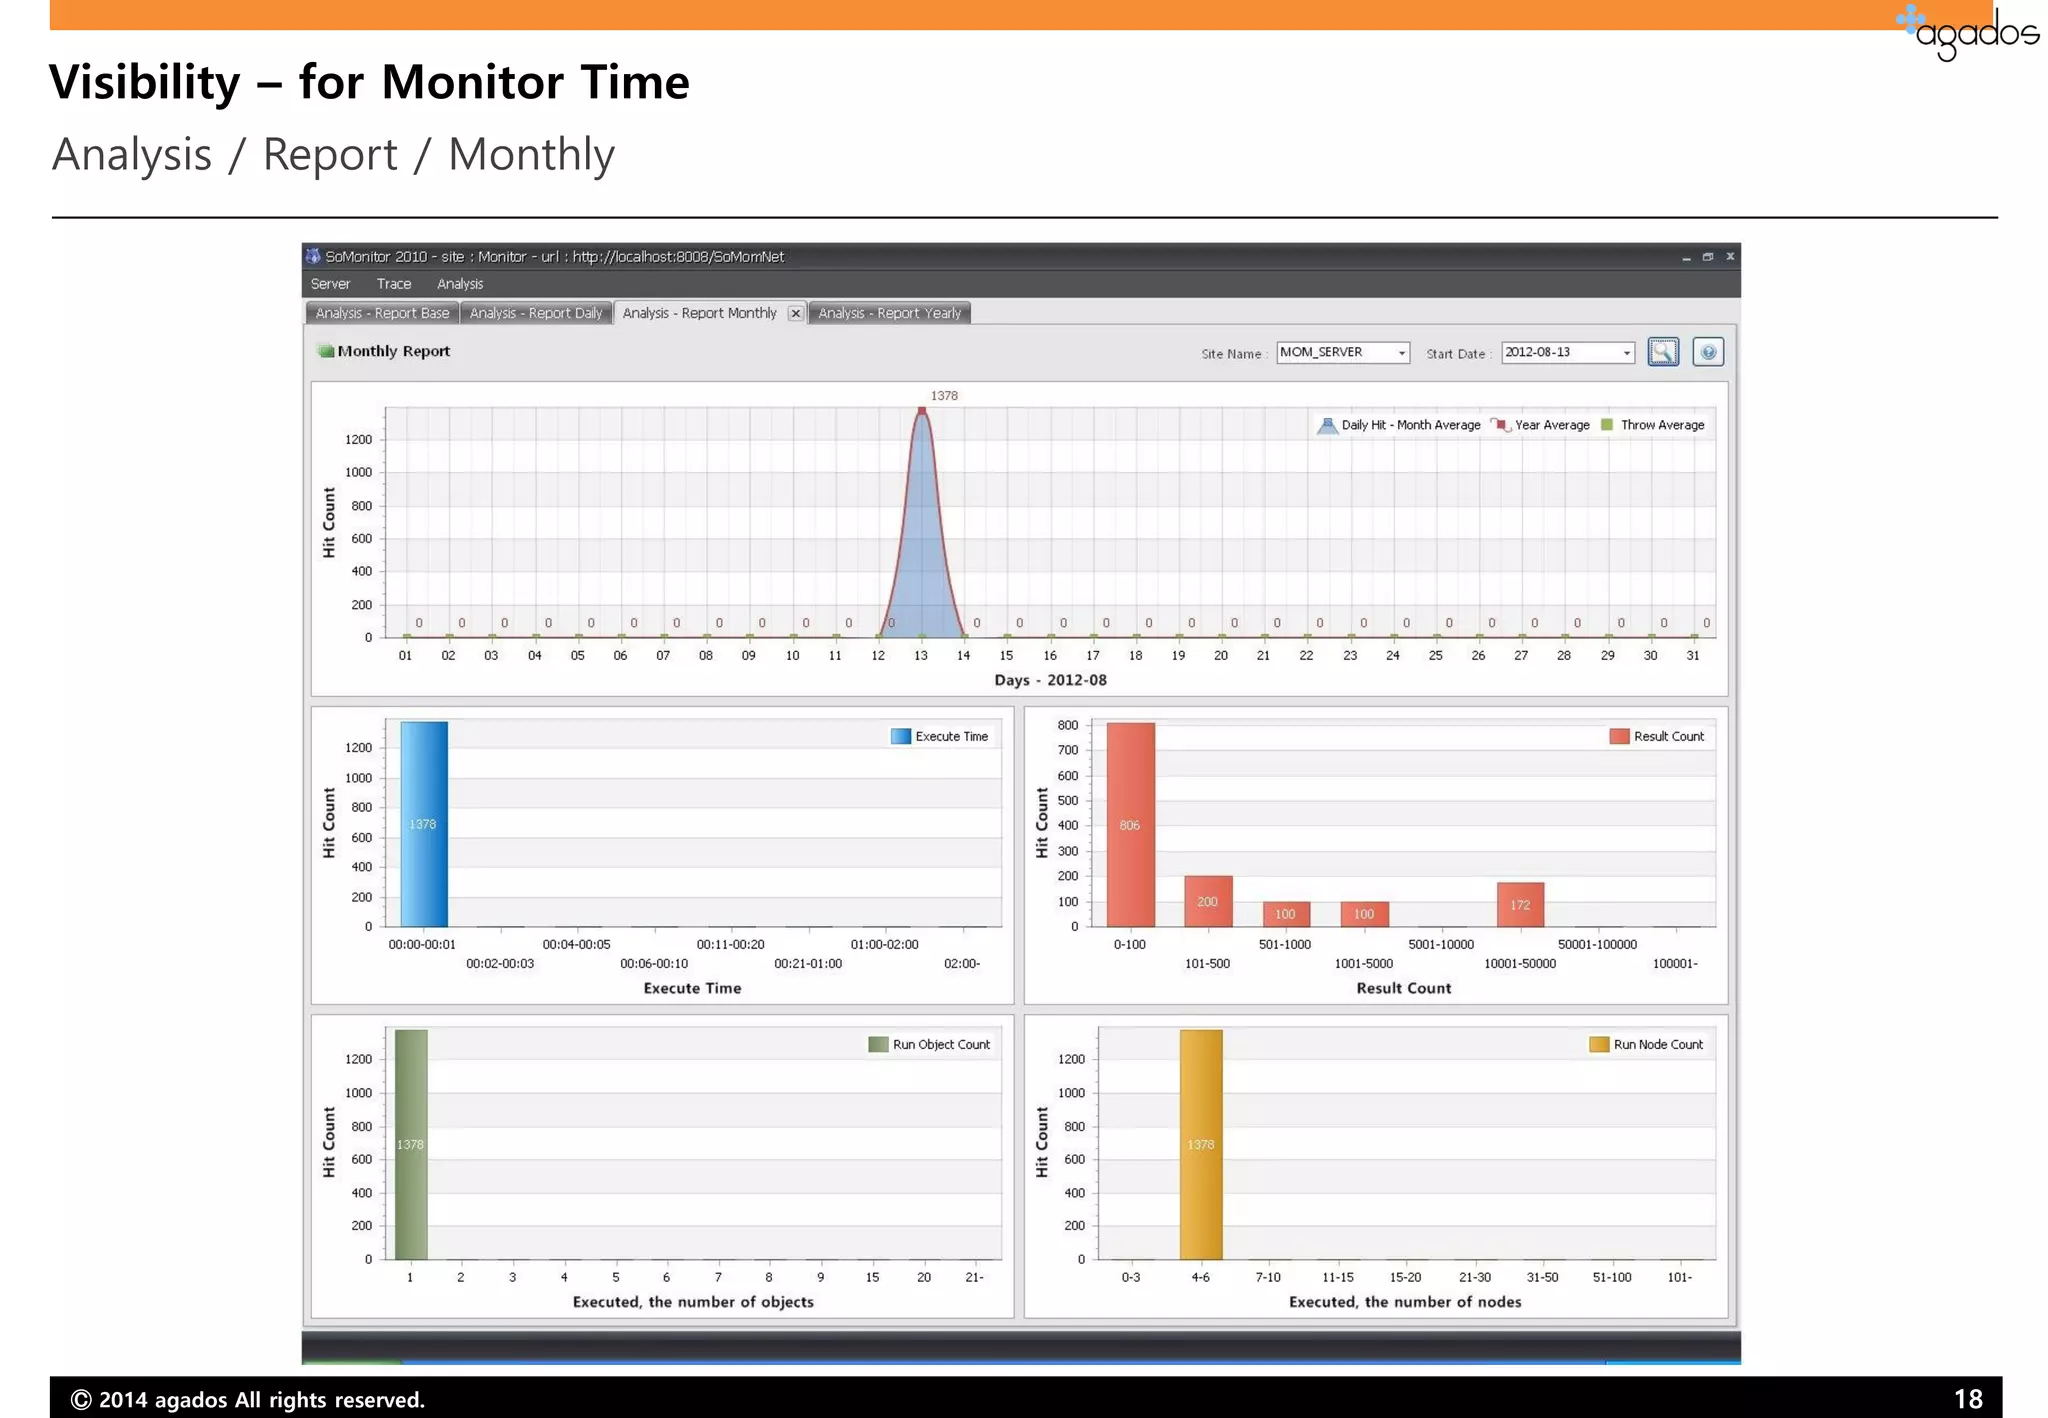
Task: Click the SoMonitor app icon in title bar
Action: 313,256
